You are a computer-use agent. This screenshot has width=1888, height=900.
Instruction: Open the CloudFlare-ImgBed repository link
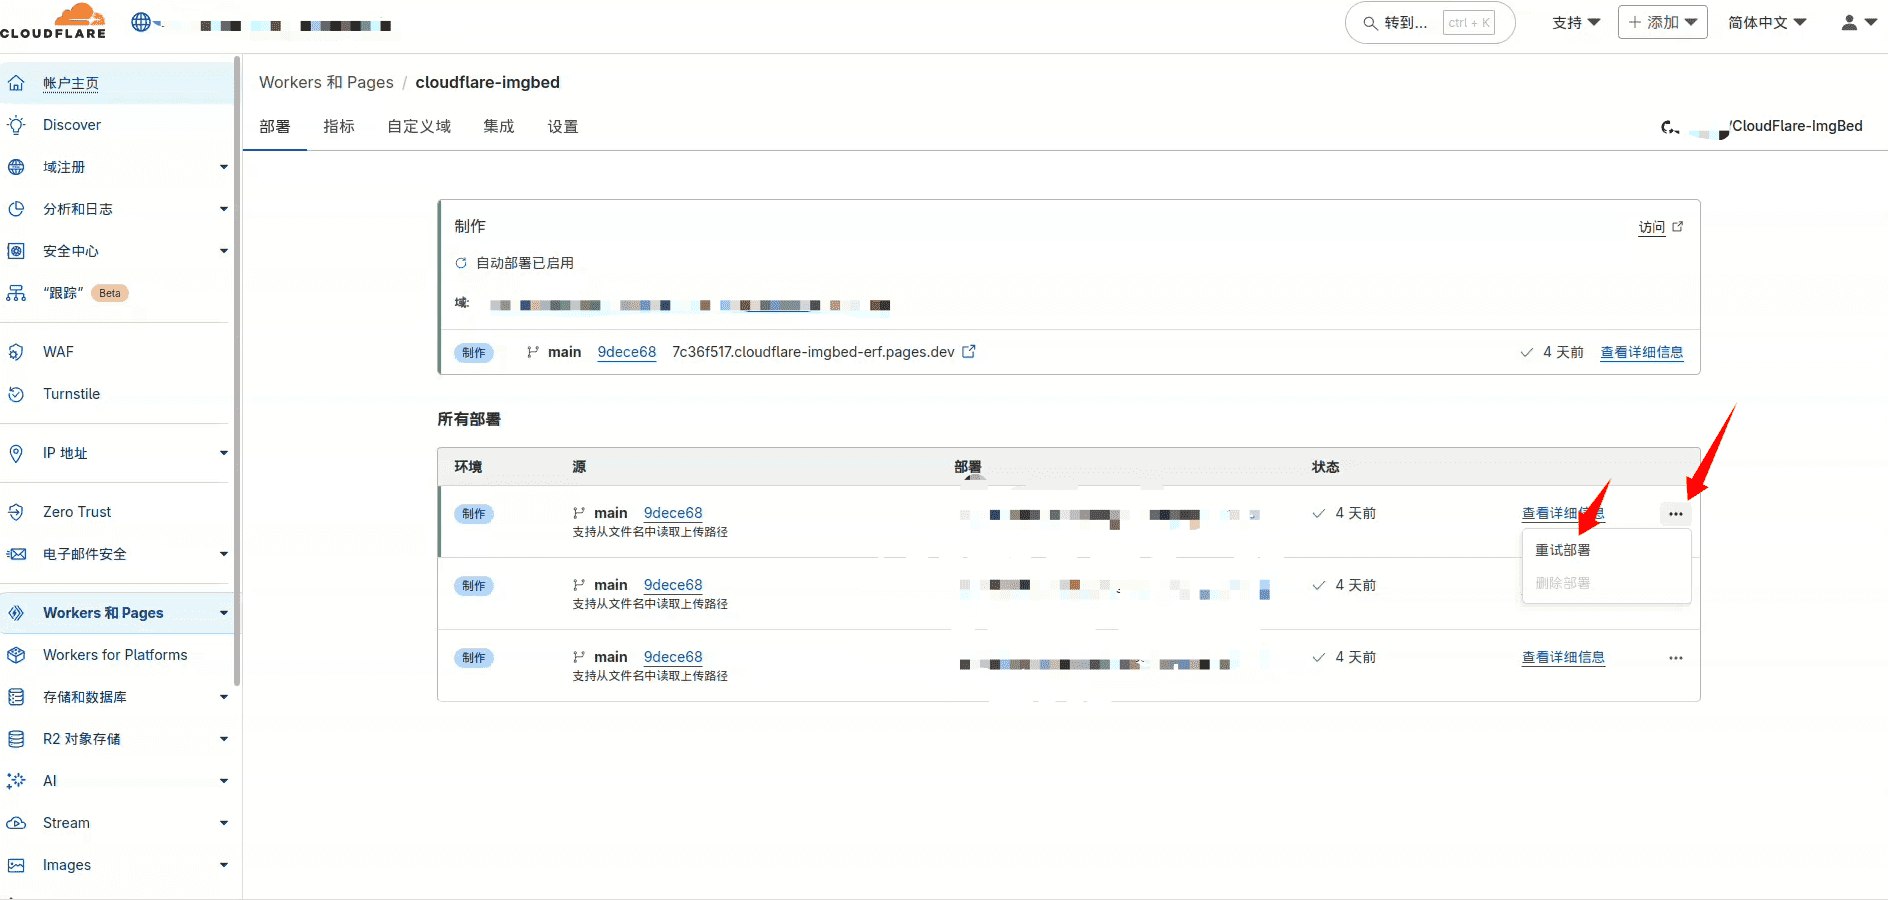(1797, 126)
